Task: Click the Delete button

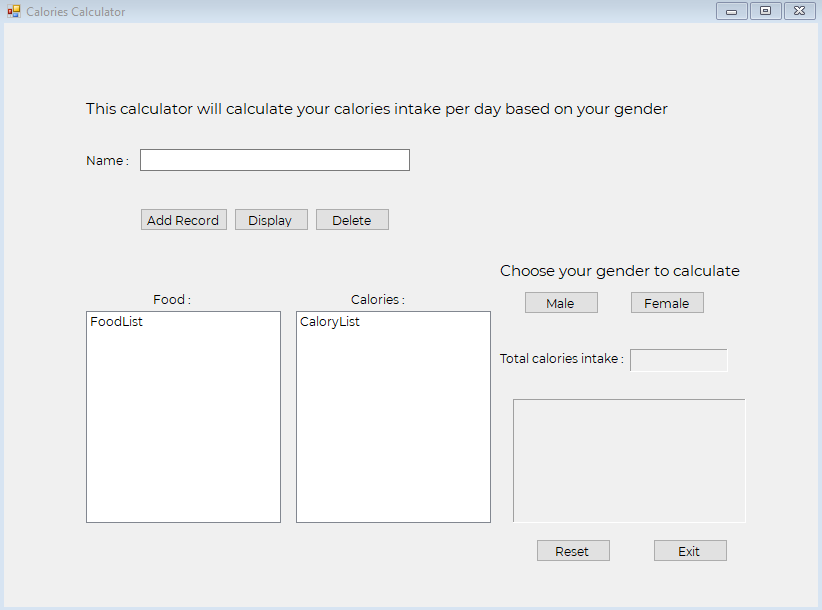Action: point(352,220)
